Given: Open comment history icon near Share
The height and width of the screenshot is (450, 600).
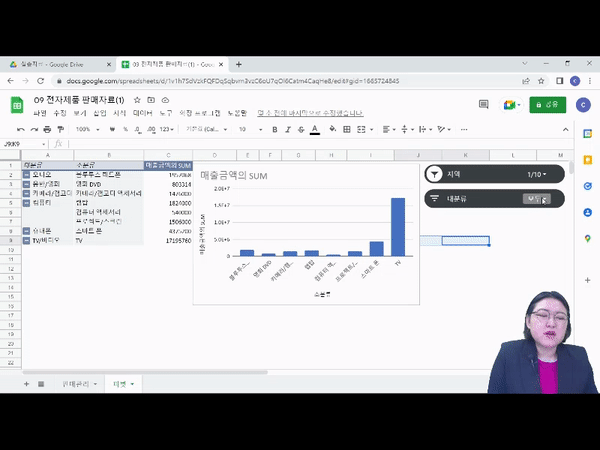Looking at the screenshot, I should pyautogui.click(x=484, y=105).
